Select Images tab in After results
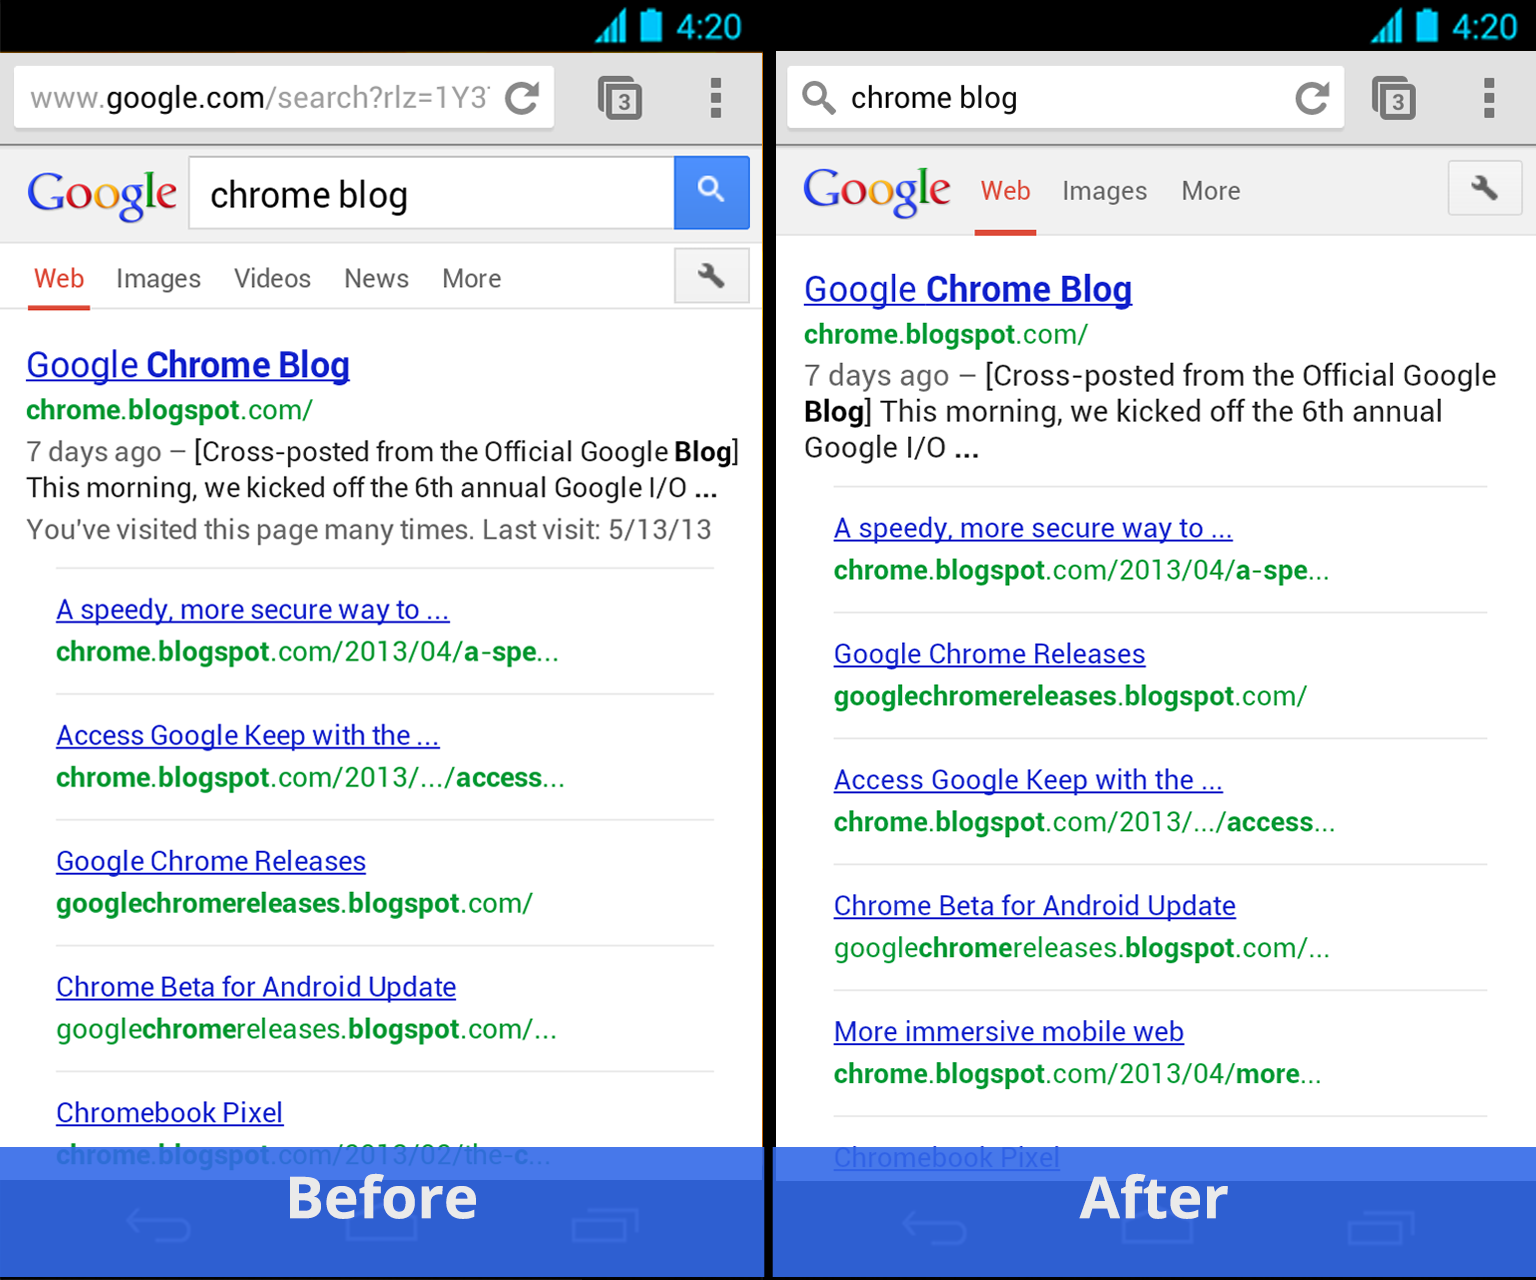 point(1104,191)
